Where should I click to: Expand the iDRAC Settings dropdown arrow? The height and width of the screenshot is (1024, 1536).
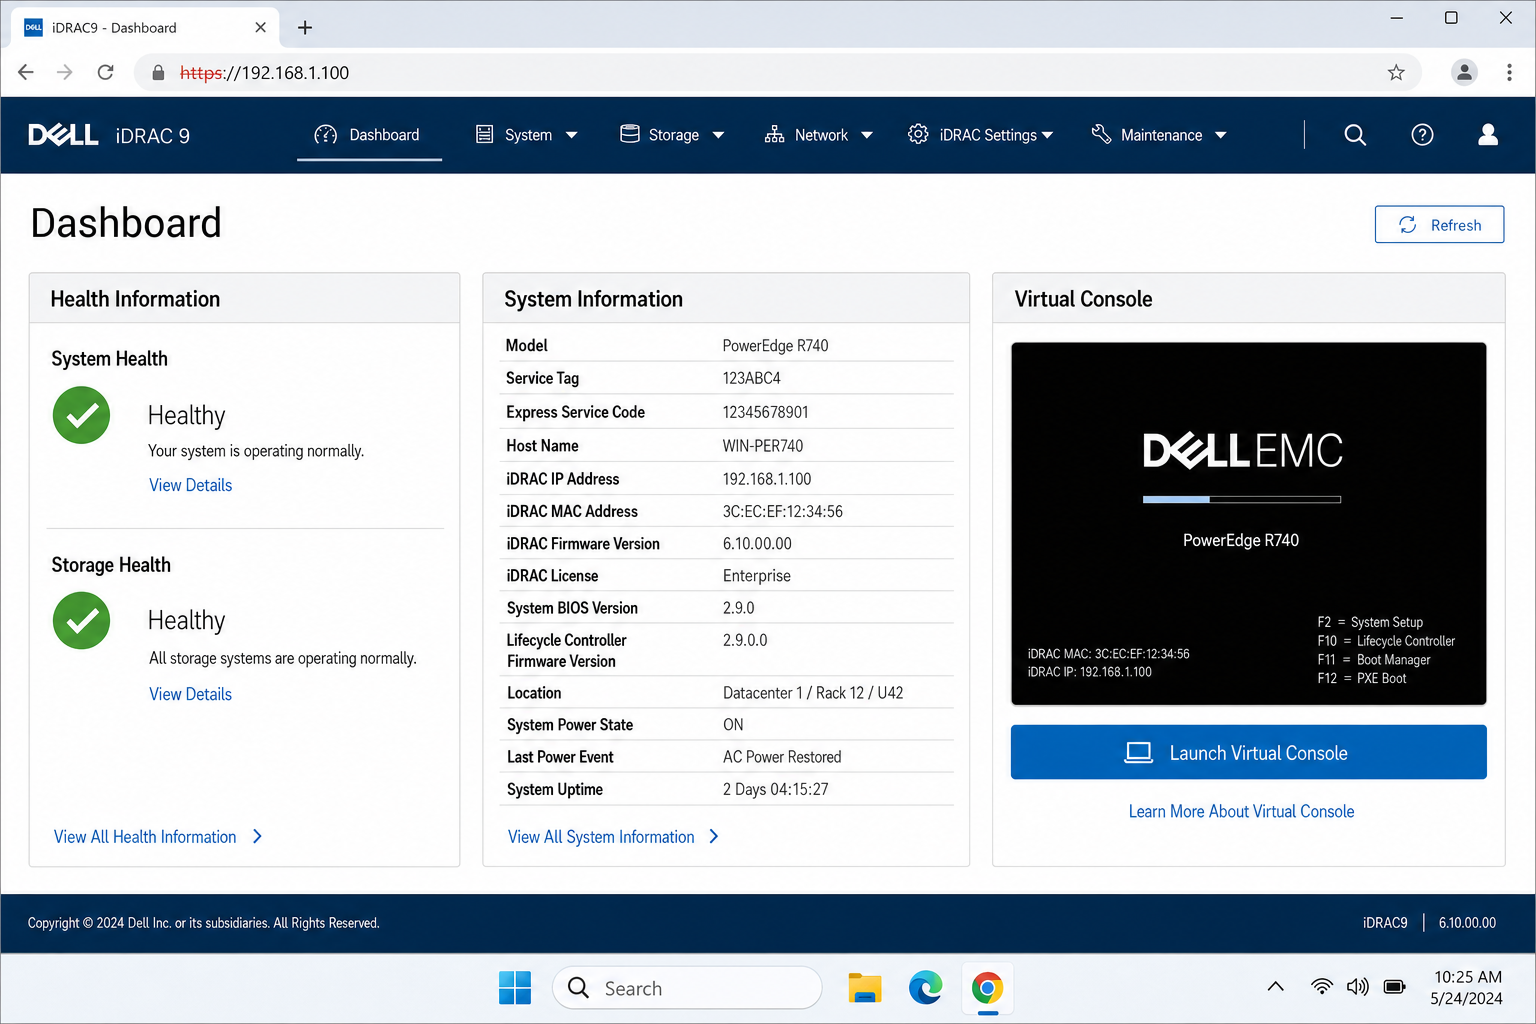coord(1047,135)
